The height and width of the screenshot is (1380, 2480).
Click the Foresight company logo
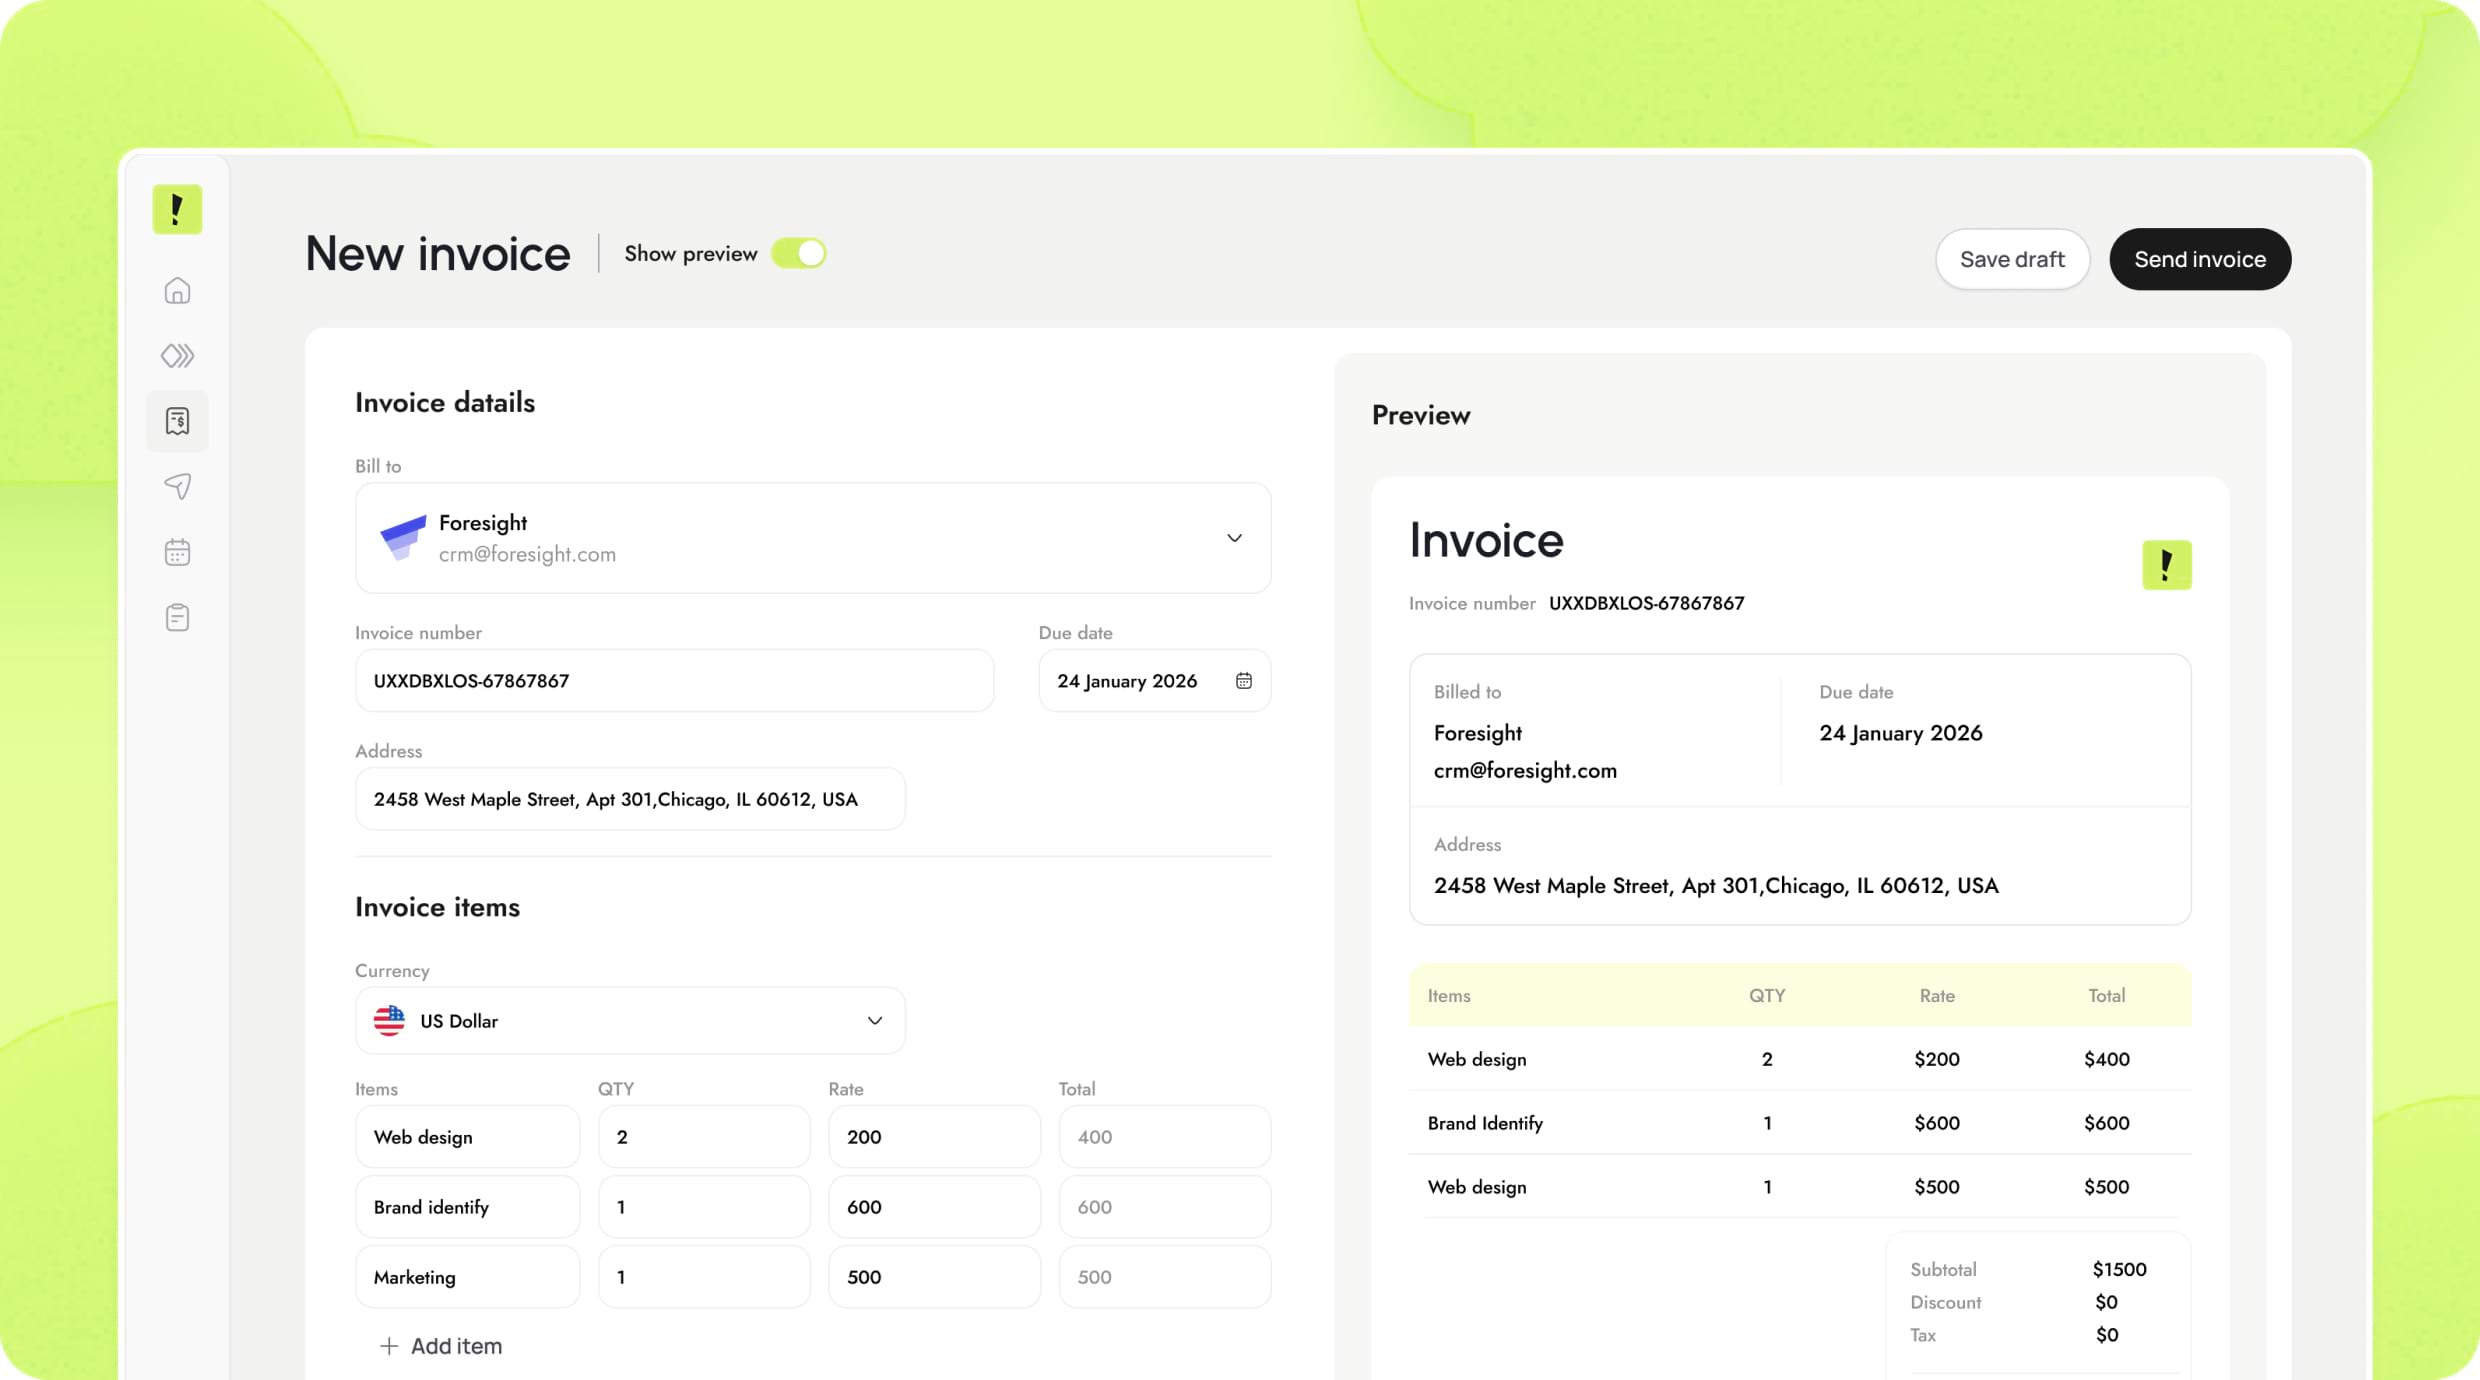403,537
